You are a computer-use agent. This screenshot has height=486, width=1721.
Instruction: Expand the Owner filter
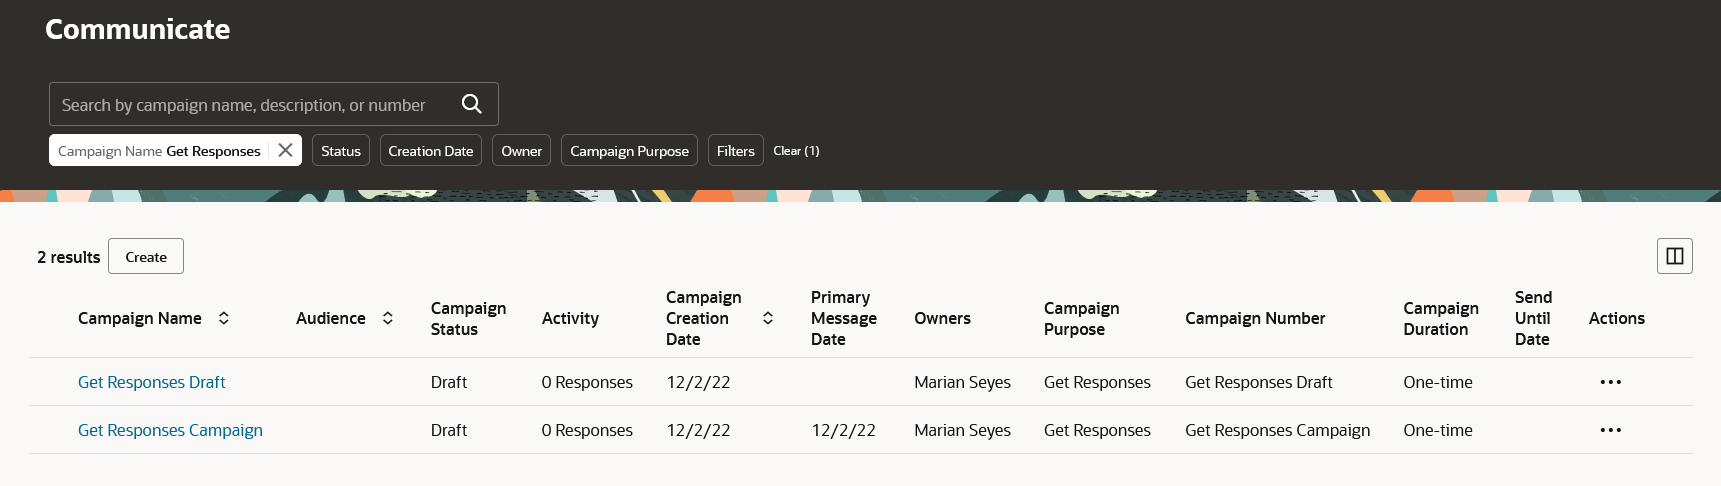click(x=521, y=150)
